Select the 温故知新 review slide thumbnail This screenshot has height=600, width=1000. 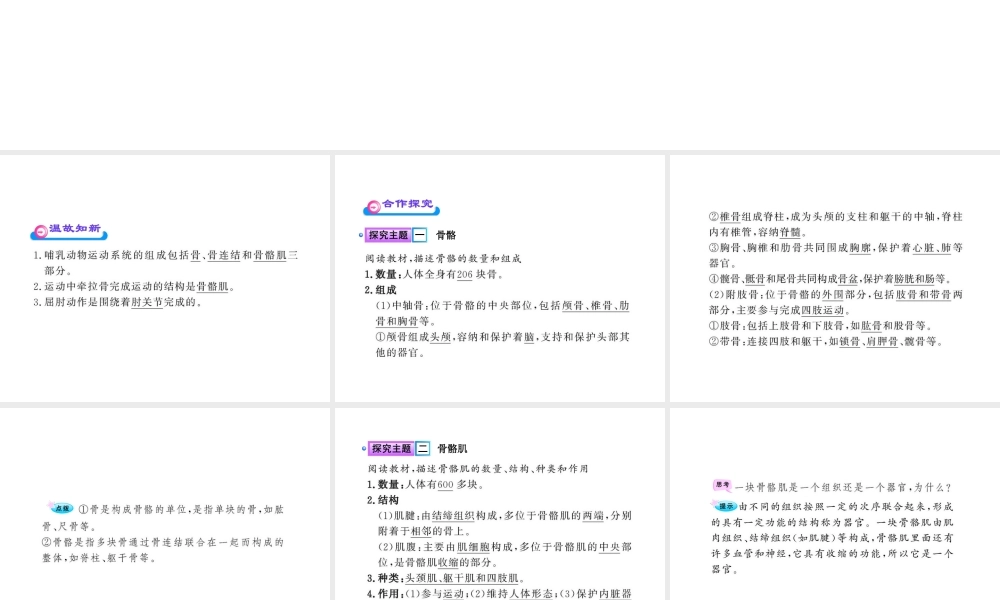click(x=165, y=278)
